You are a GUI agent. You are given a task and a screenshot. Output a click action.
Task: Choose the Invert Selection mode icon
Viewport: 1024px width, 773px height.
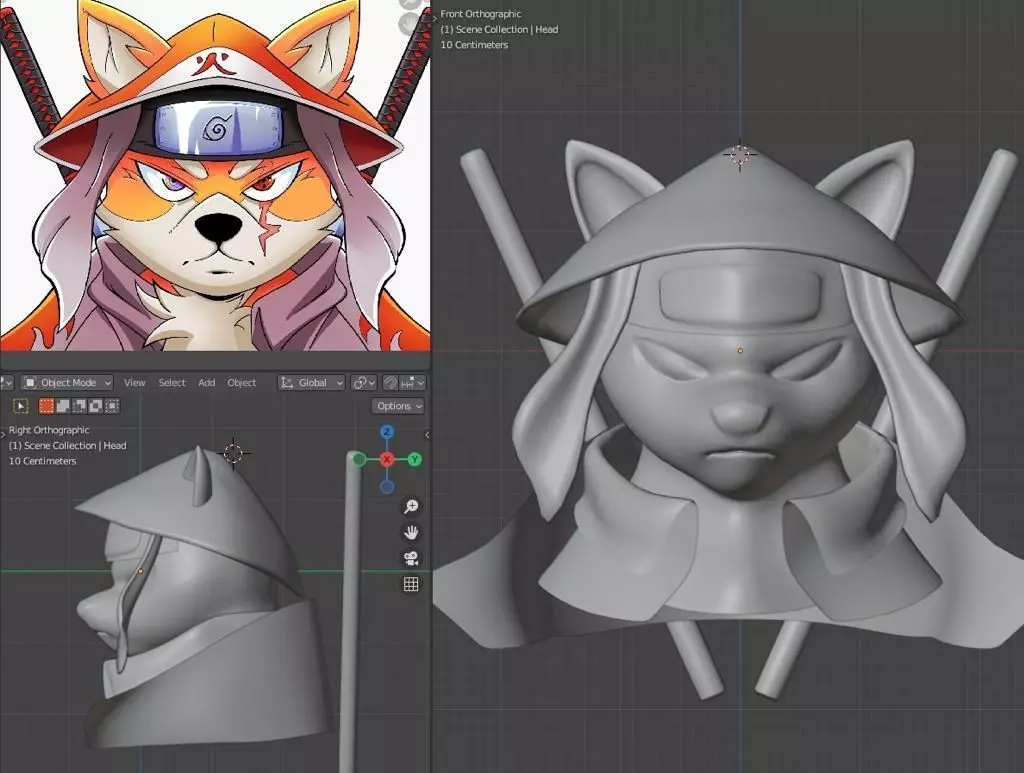click(95, 406)
